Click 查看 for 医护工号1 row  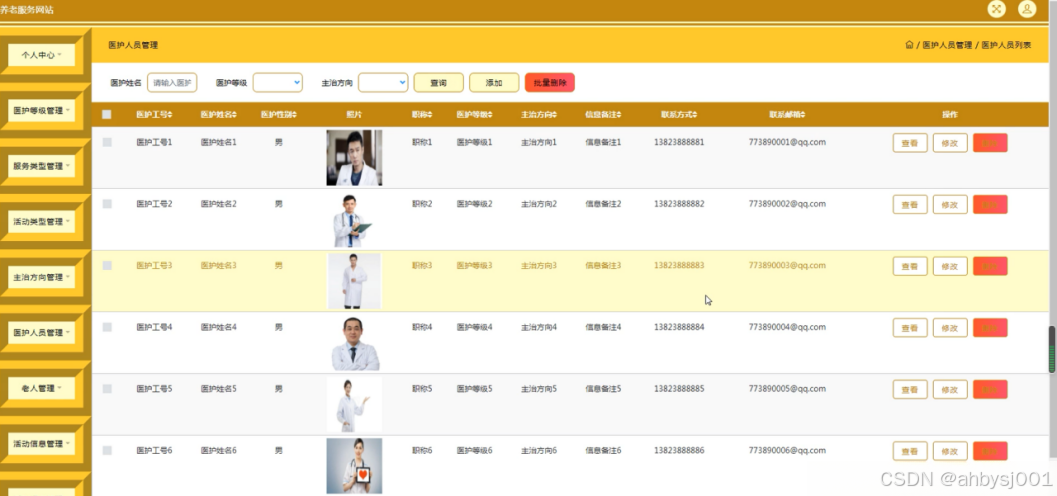coord(910,143)
